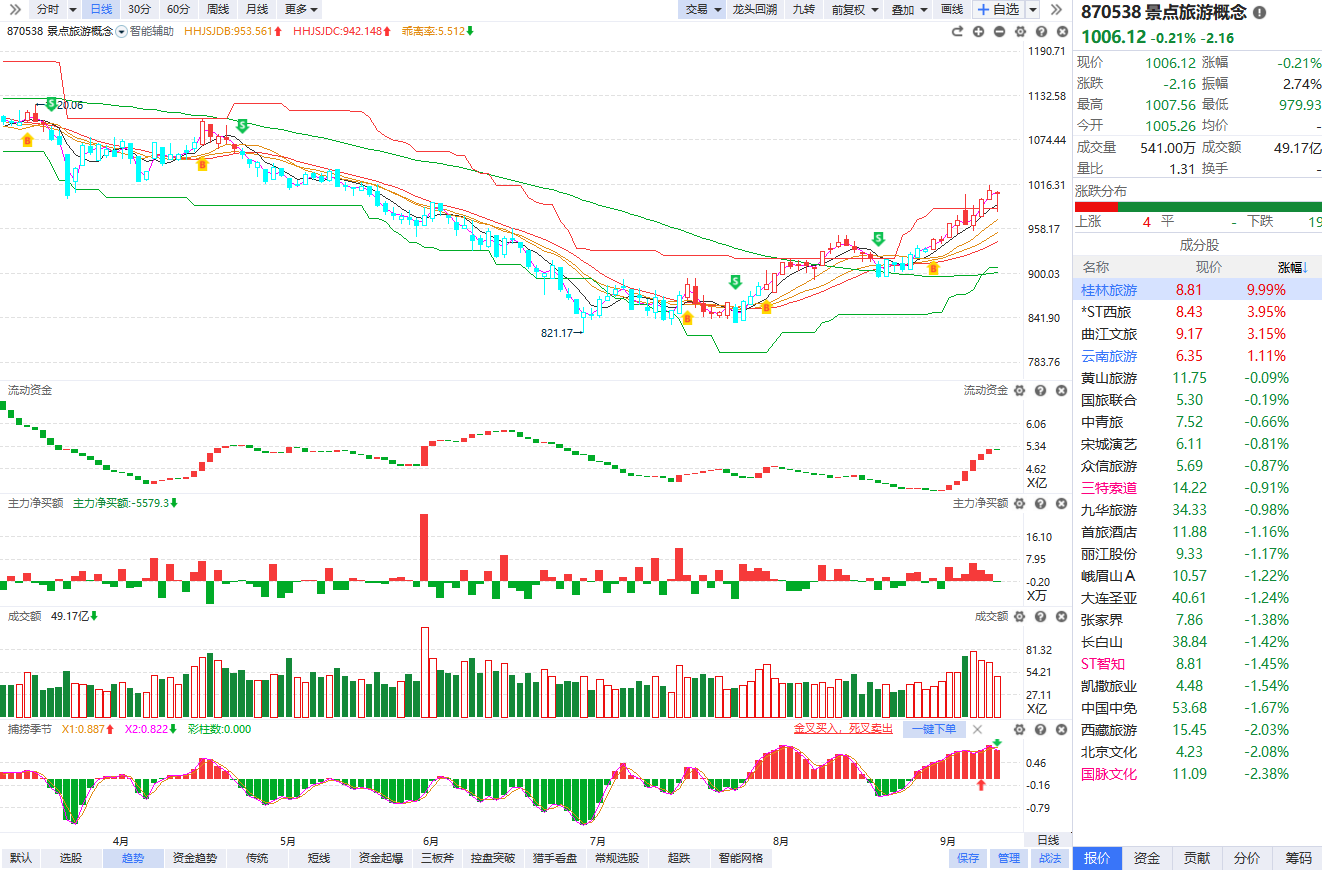Open main chart settings gear icon
The width and height of the screenshot is (1322, 870).
1020,31
